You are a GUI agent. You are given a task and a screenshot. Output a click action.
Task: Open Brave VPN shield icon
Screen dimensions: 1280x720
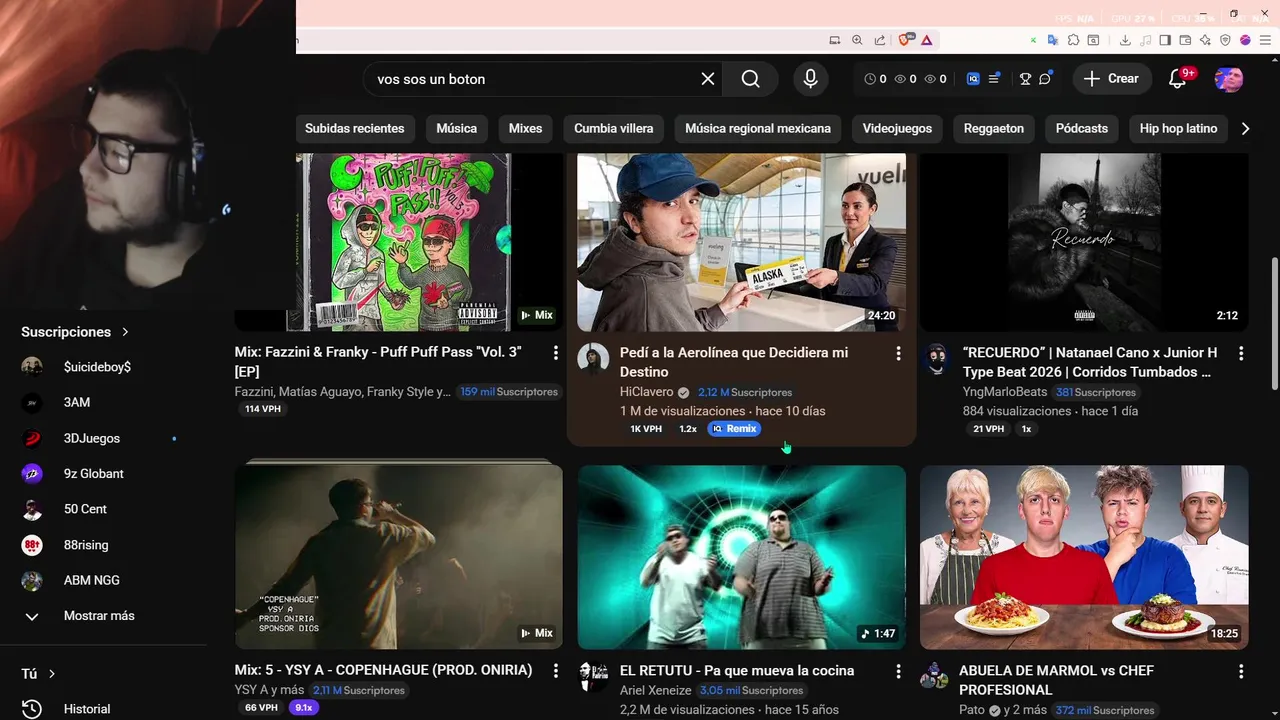(x=1225, y=40)
